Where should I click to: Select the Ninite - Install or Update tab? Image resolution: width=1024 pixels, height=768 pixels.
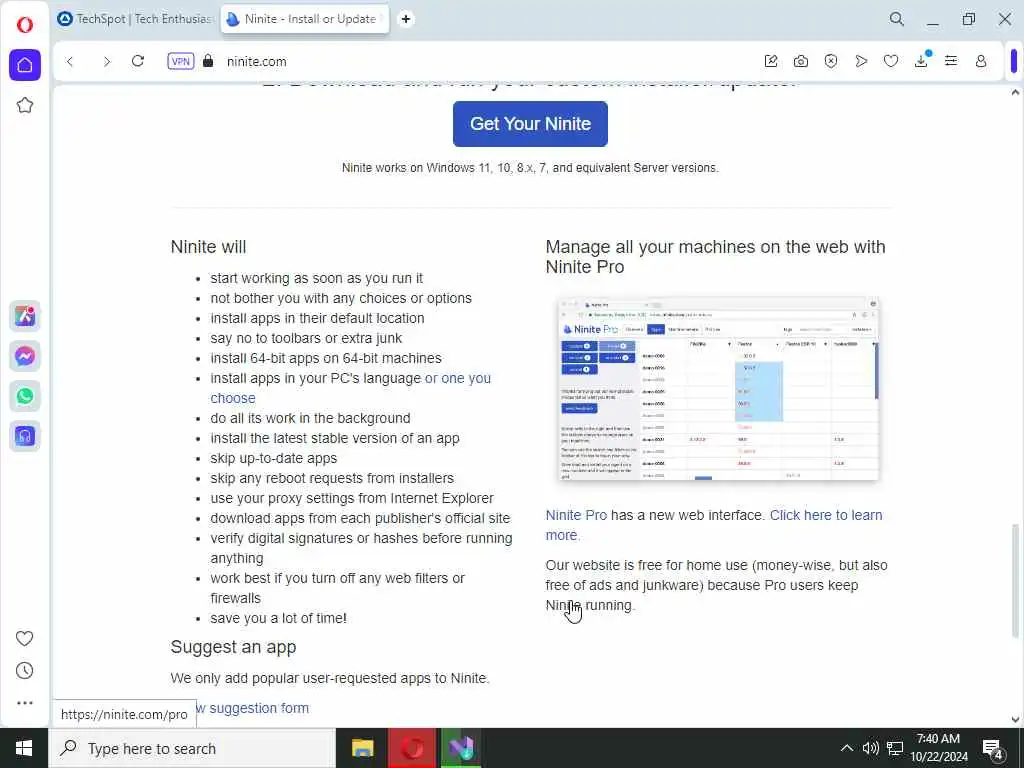click(305, 19)
